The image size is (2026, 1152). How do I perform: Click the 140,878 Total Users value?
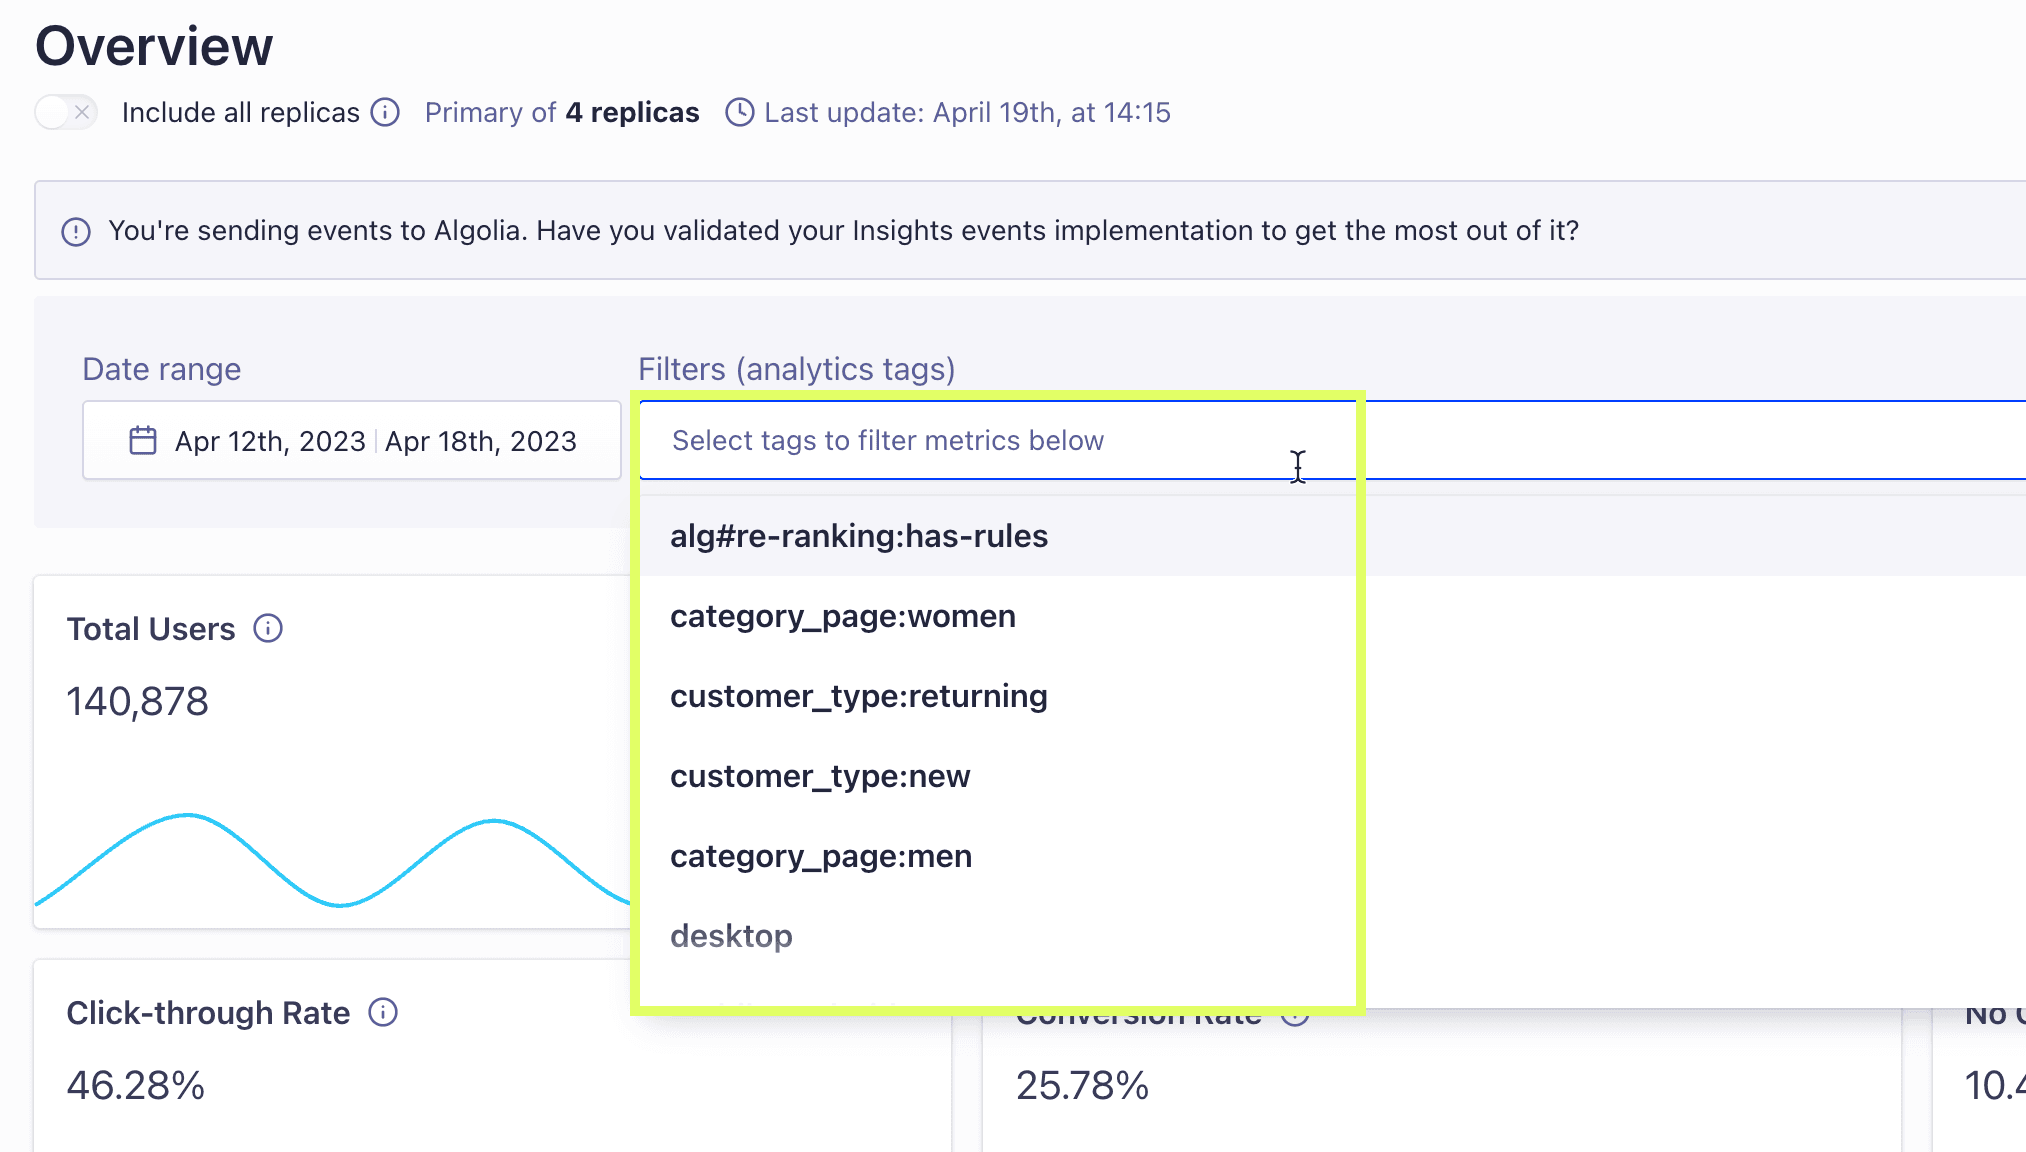[137, 702]
